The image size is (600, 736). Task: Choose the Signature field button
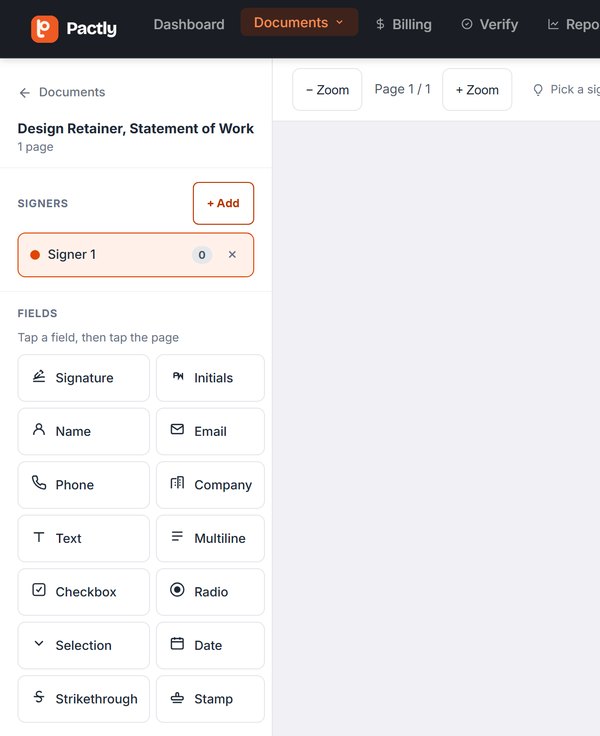(x=84, y=378)
